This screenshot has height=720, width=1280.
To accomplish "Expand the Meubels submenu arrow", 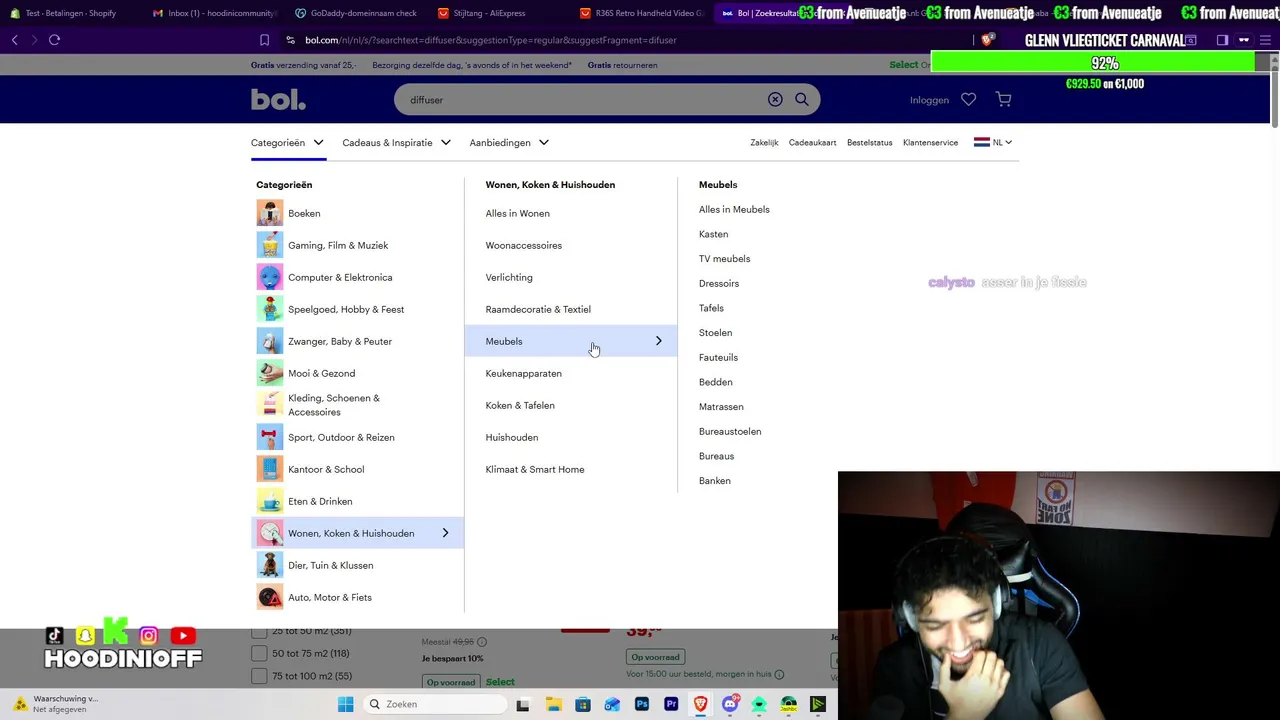I will [x=658, y=341].
